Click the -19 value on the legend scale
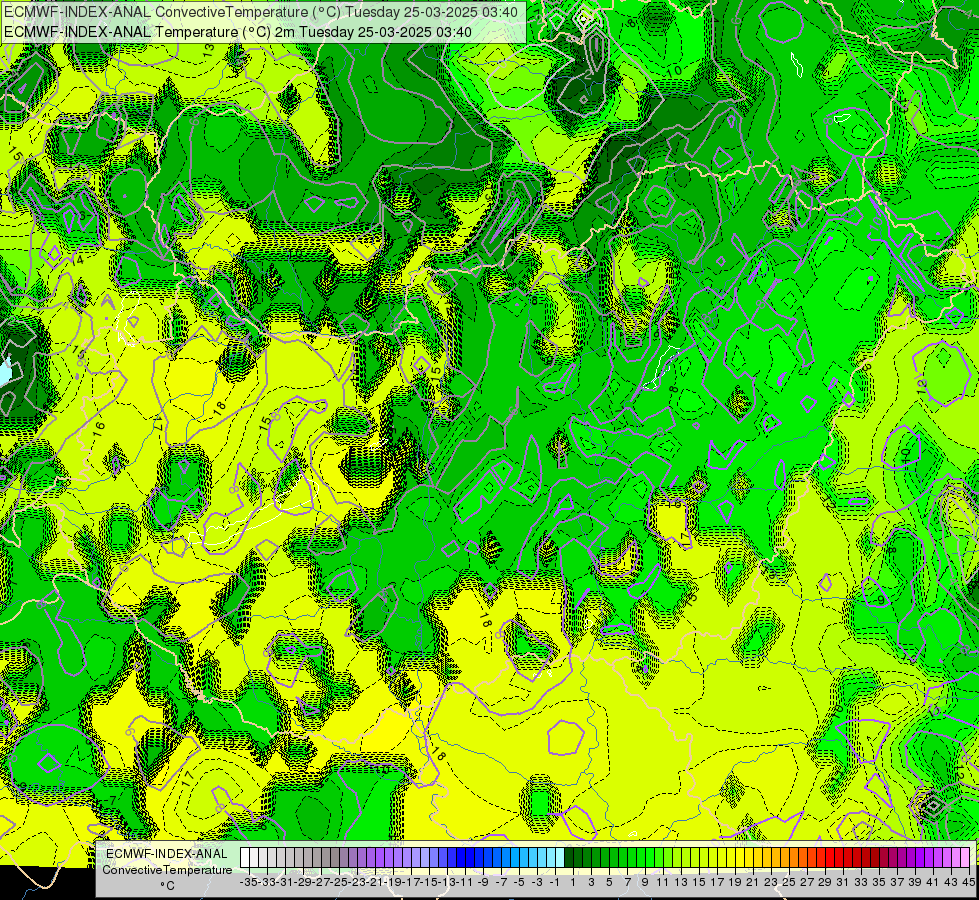Image resolution: width=979 pixels, height=900 pixels. click(x=393, y=882)
